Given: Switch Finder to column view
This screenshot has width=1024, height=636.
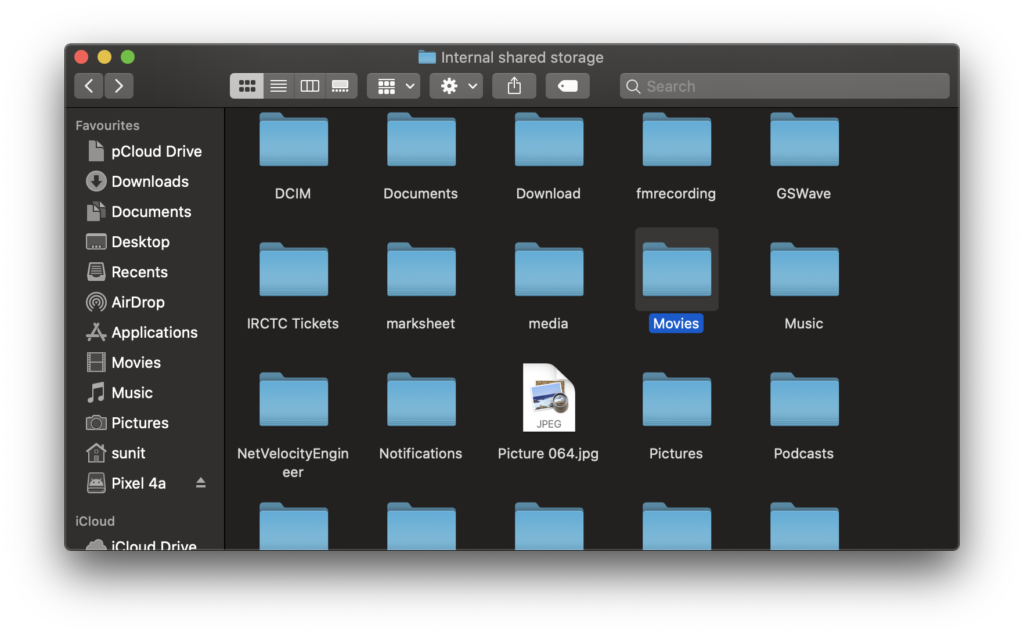Looking at the screenshot, I should (309, 85).
